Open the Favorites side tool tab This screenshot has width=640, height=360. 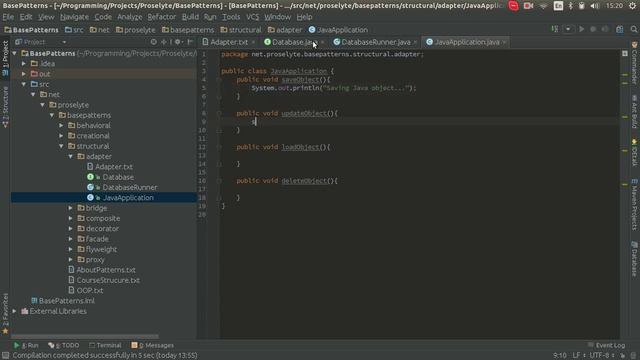pos(5,313)
